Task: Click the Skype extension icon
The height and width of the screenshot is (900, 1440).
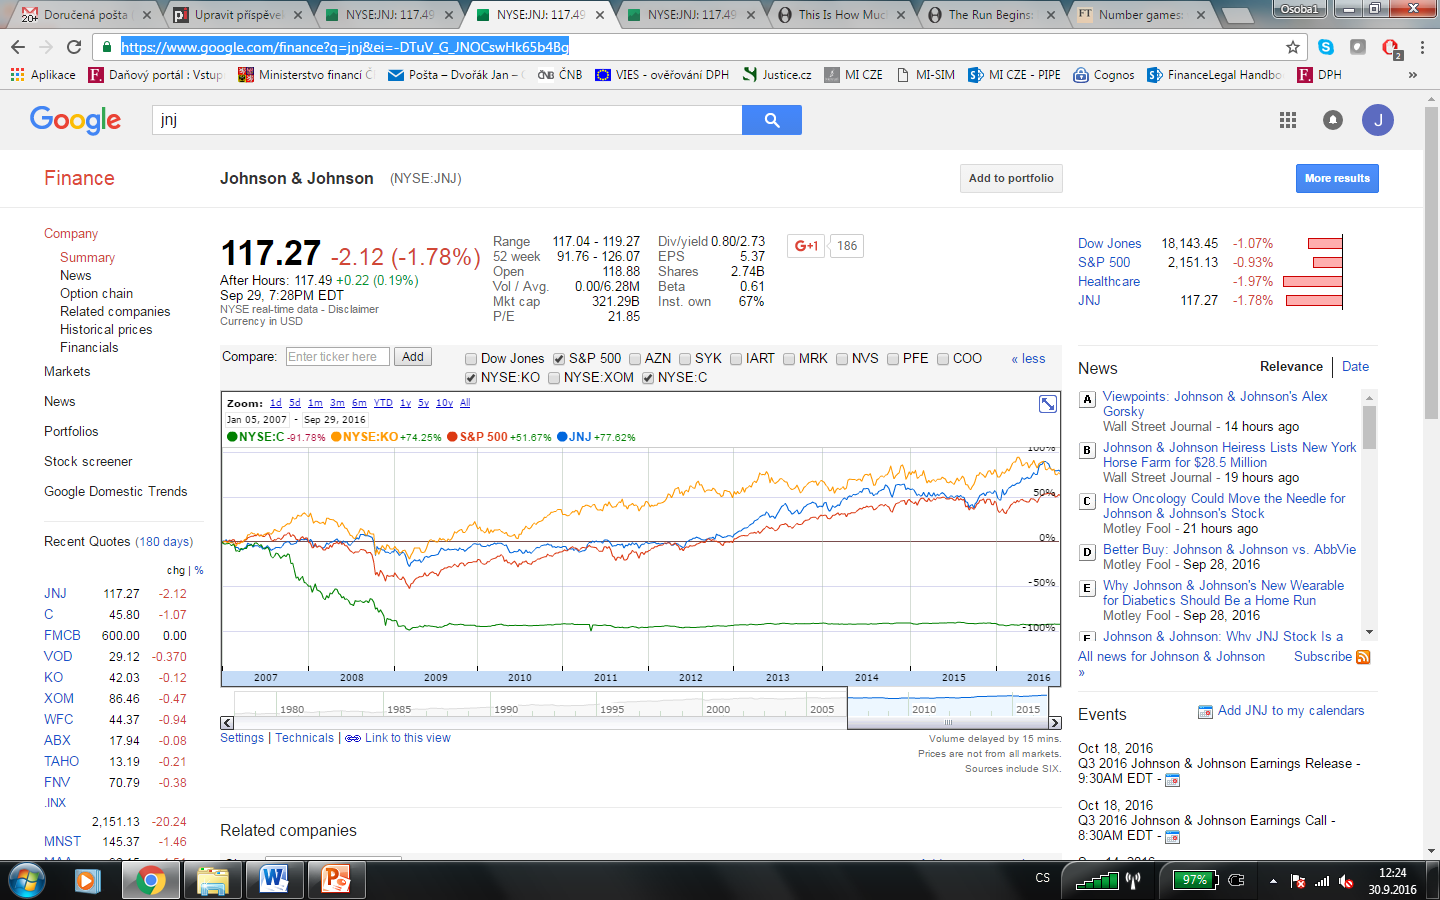Action: point(1326,47)
